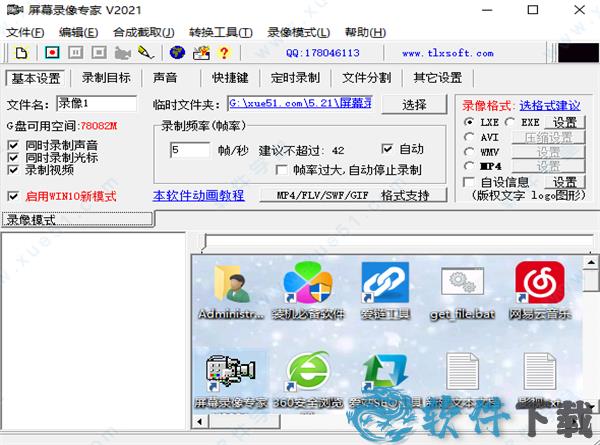Switch to the 文件分割 tab
Image resolution: width=600 pixels, height=445 pixels.
(366, 78)
